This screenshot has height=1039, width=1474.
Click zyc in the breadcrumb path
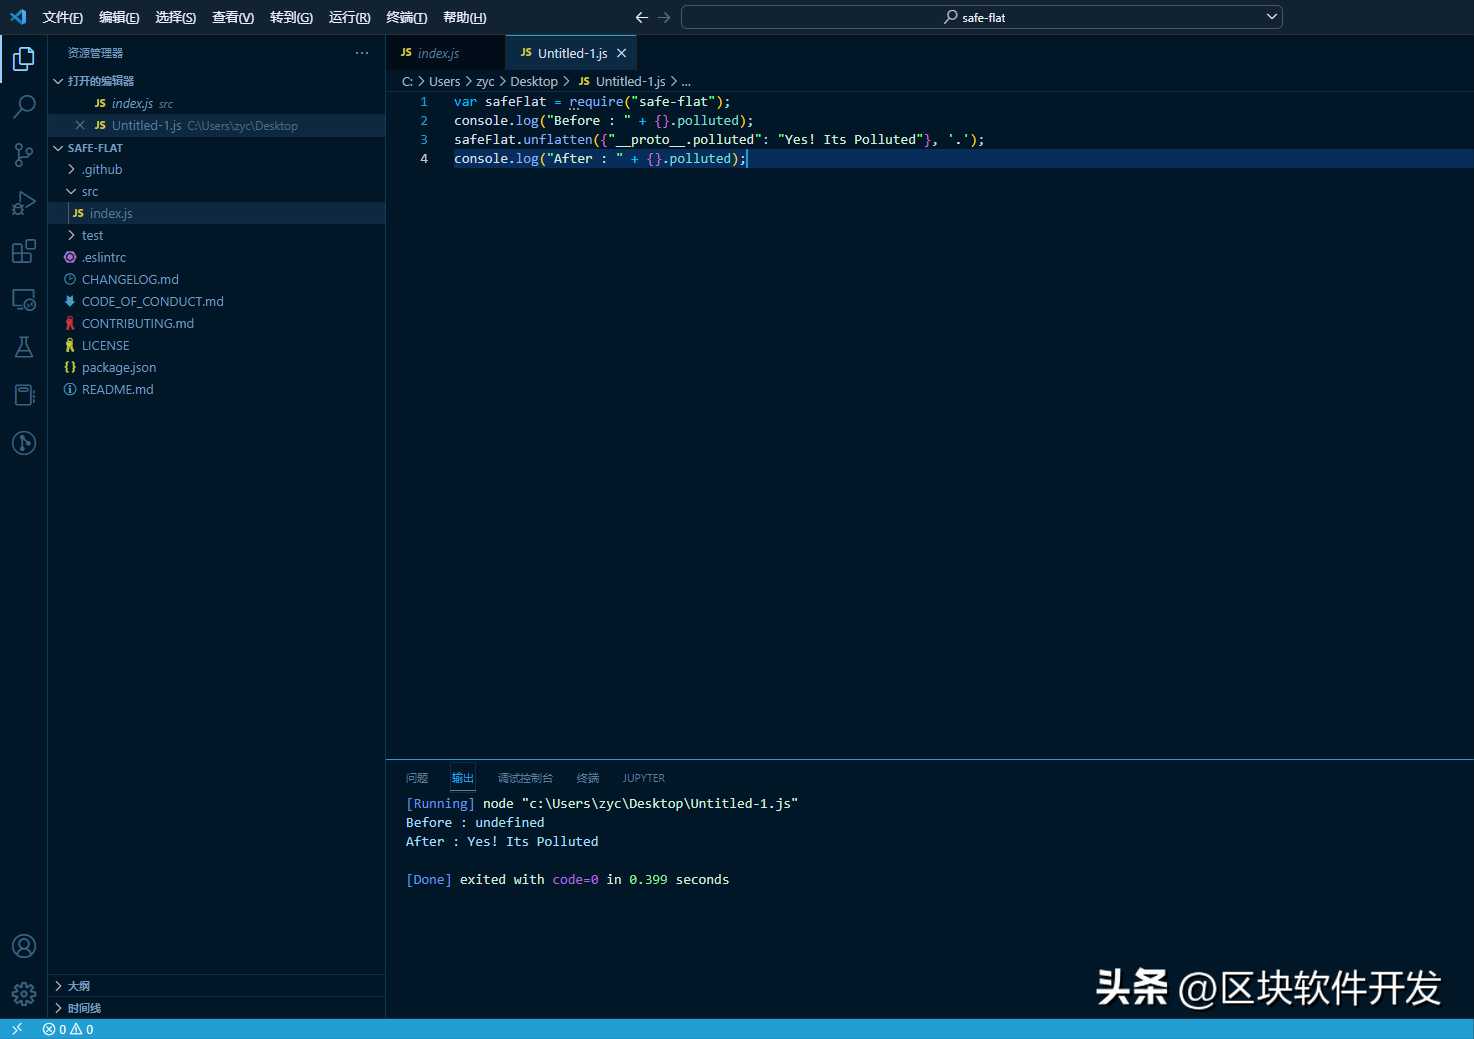tap(485, 82)
